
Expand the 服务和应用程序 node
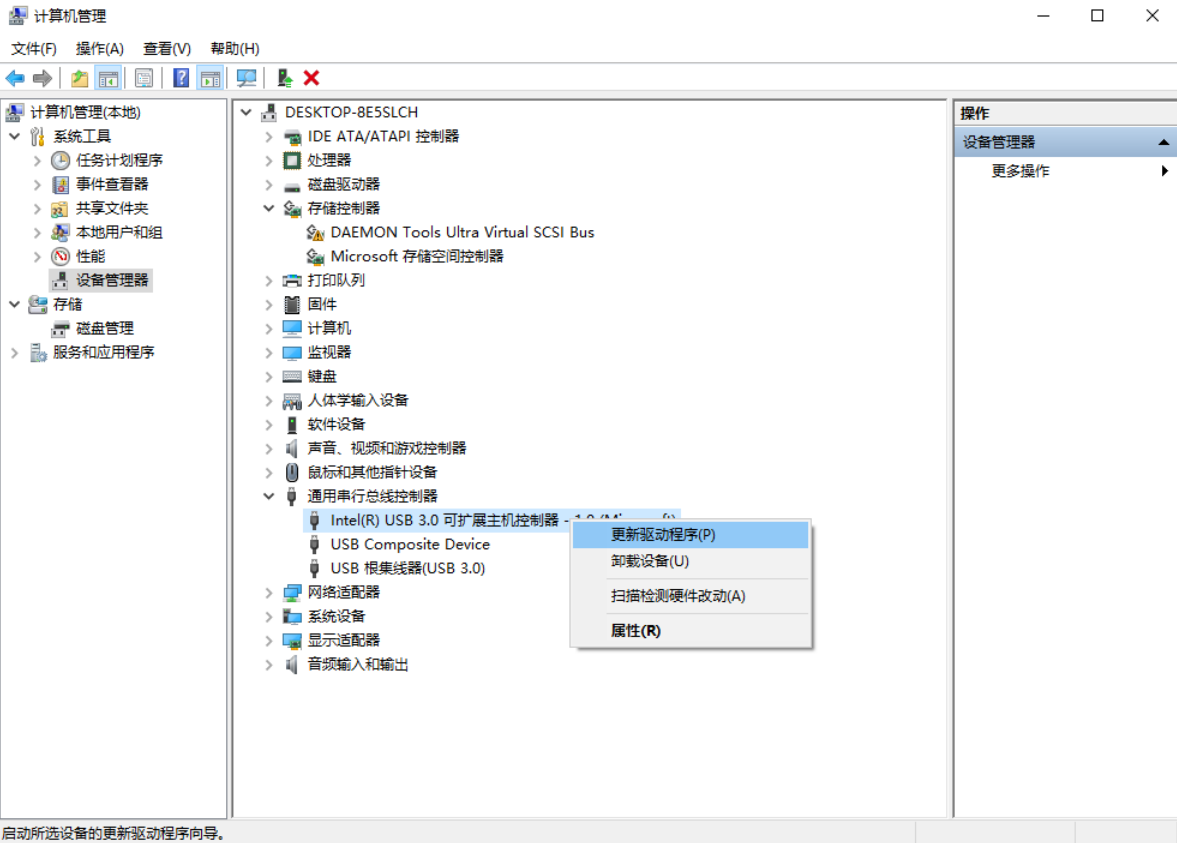pyautogui.click(x=14, y=352)
